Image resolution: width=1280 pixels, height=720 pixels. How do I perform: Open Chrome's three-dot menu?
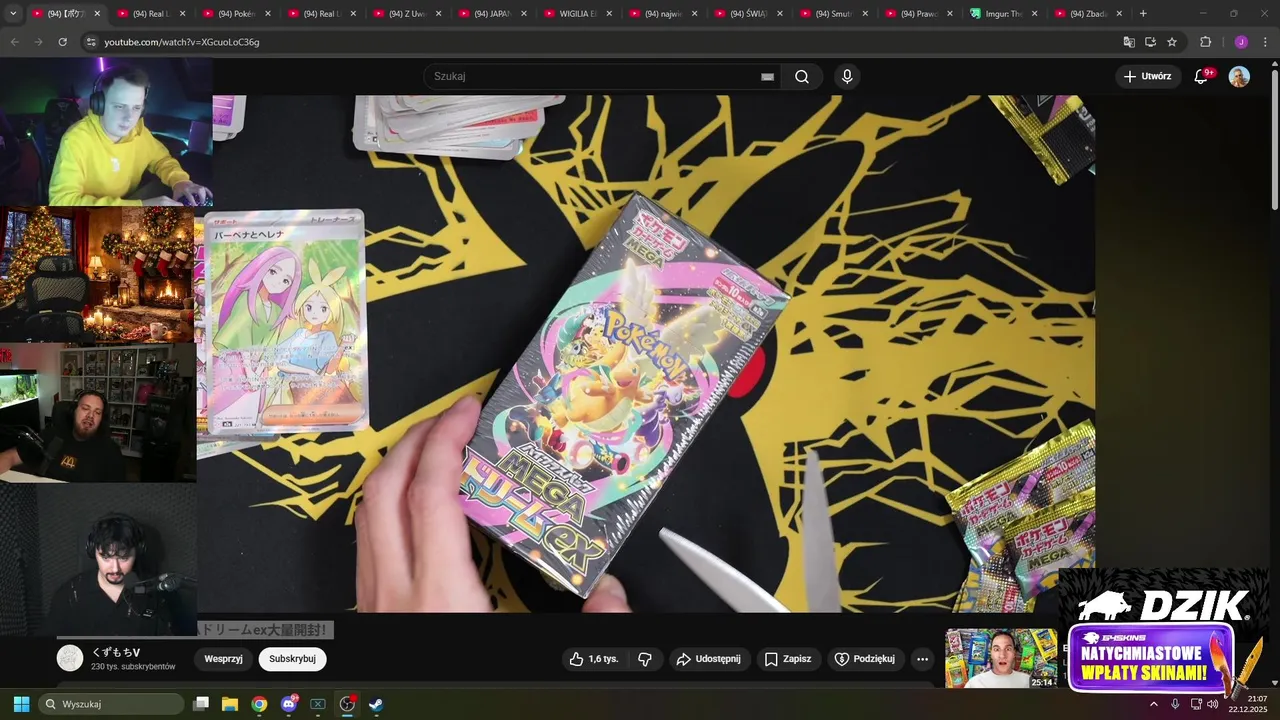coord(1266,42)
